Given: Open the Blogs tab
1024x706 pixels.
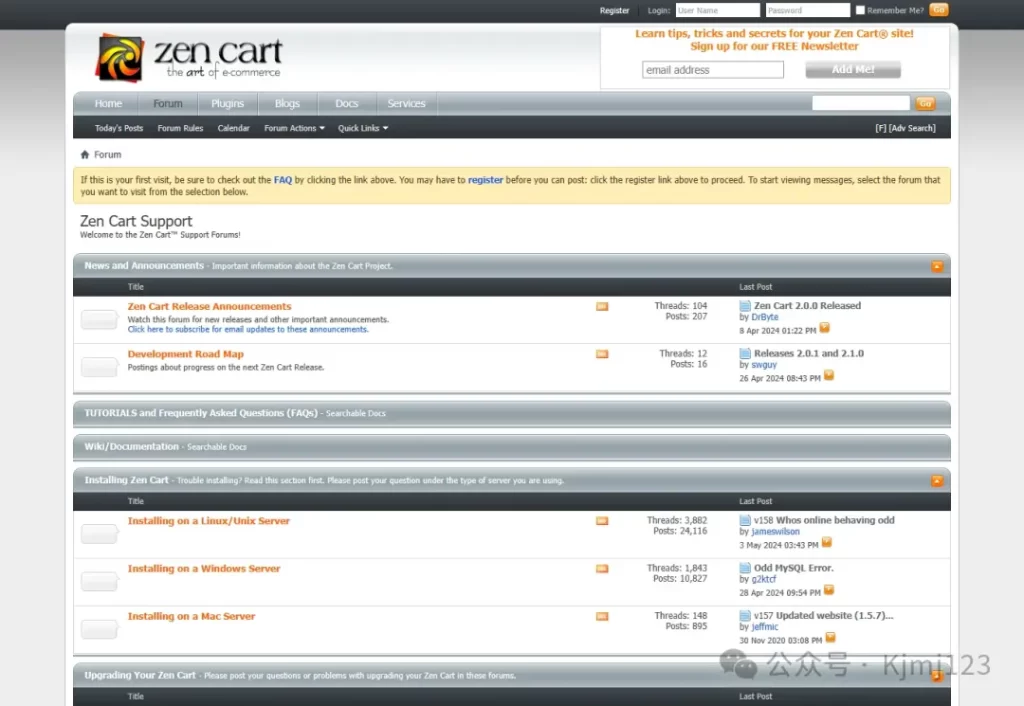Looking at the screenshot, I should point(287,103).
